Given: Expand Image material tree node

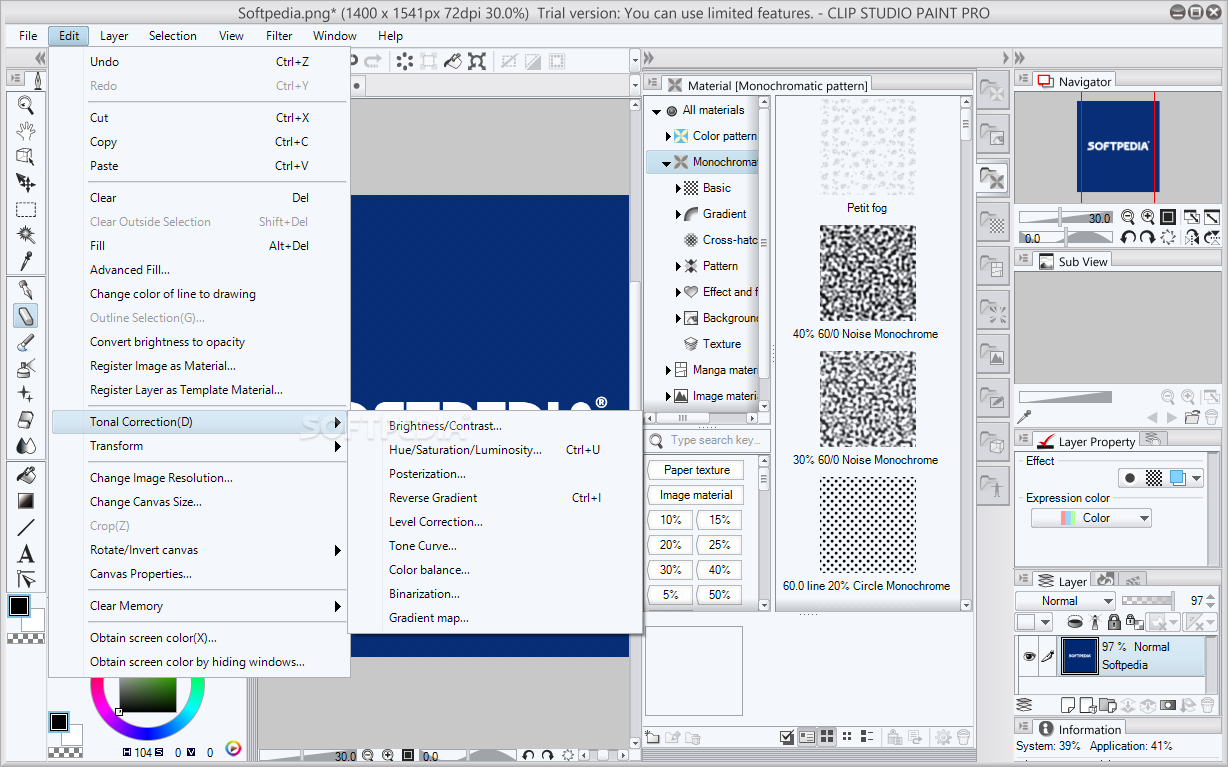Looking at the screenshot, I should tap(668, 396).
